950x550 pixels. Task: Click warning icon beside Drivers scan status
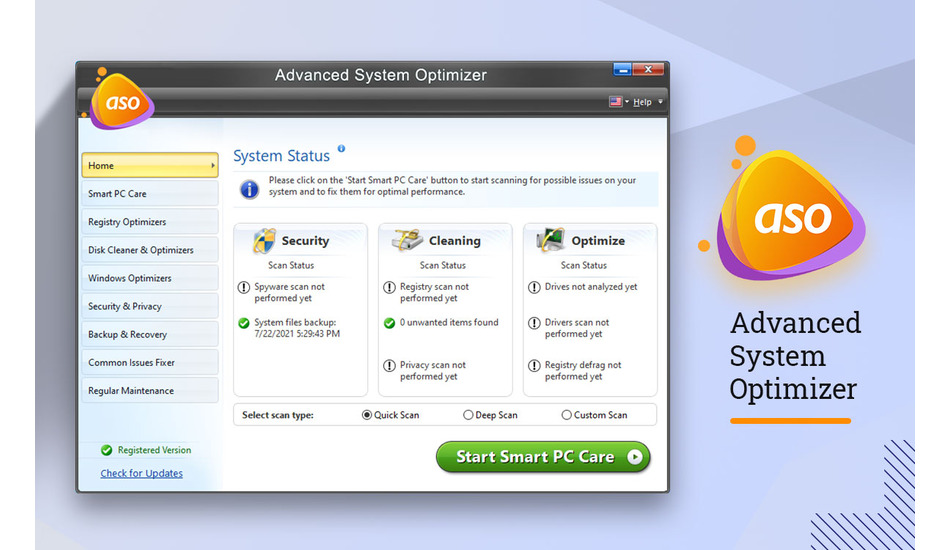(534, 323)
